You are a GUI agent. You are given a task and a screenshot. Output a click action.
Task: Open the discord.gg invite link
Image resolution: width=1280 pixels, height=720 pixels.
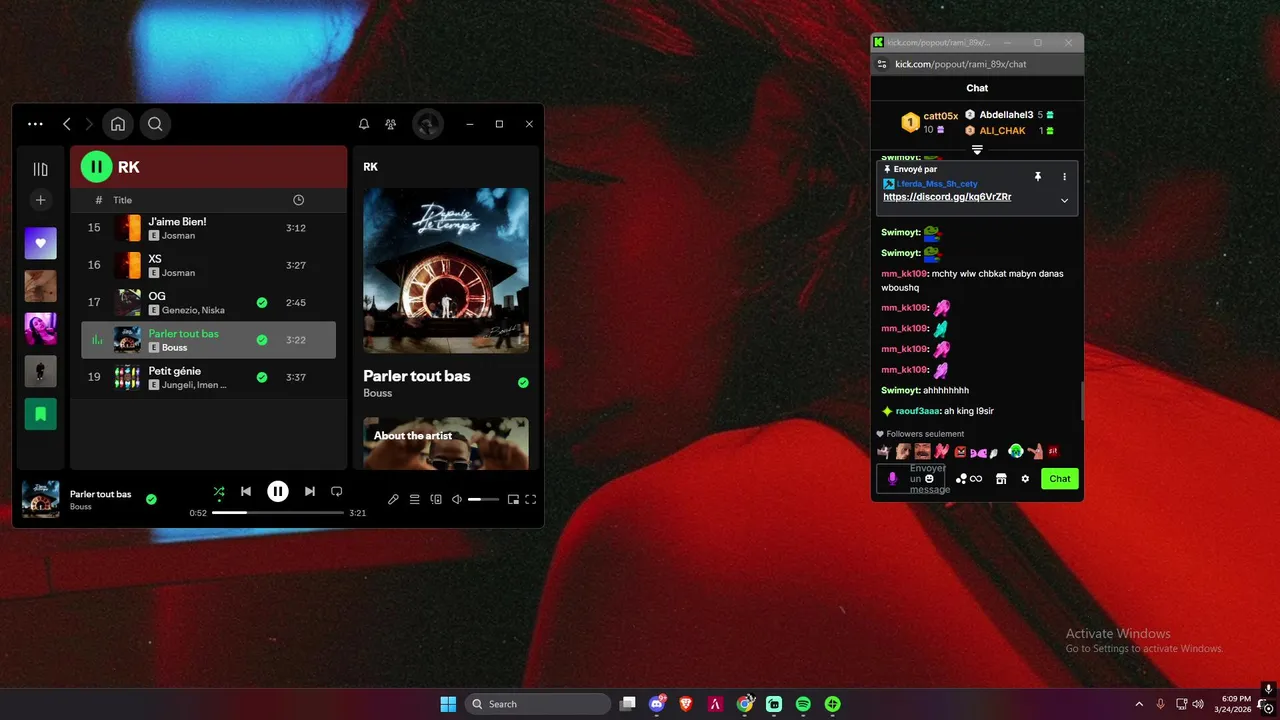(x=947, y=197)
